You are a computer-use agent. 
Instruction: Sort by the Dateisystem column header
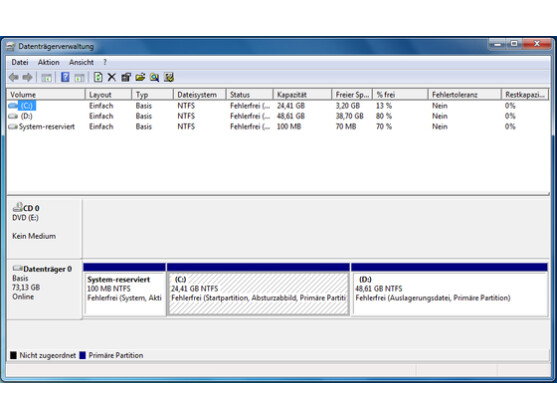(200, 95)
